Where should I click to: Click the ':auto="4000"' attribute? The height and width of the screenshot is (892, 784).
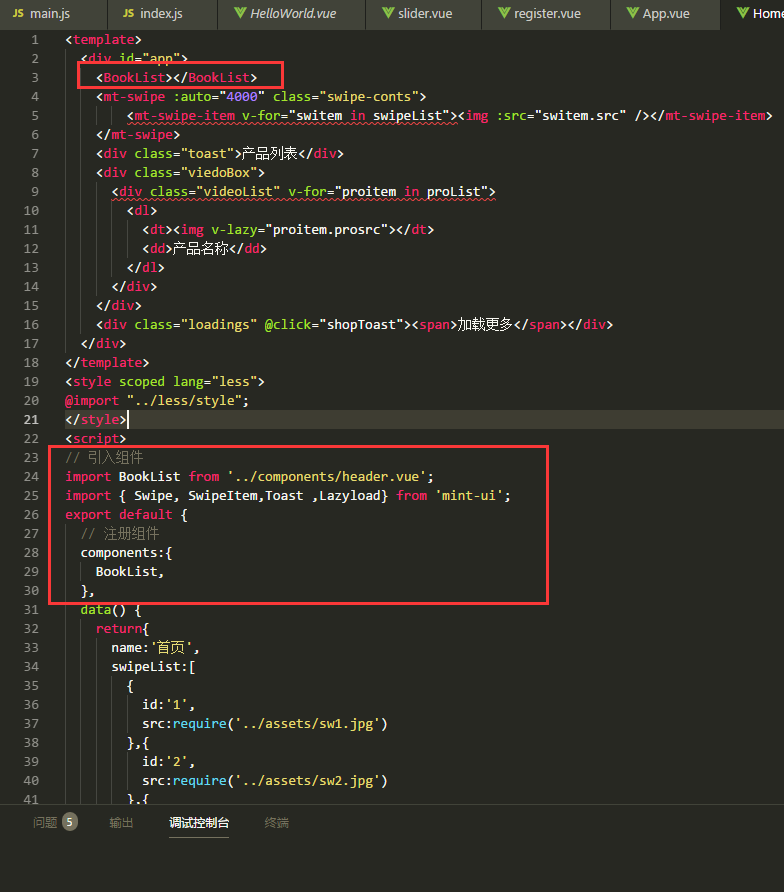(x=219, y=97)
